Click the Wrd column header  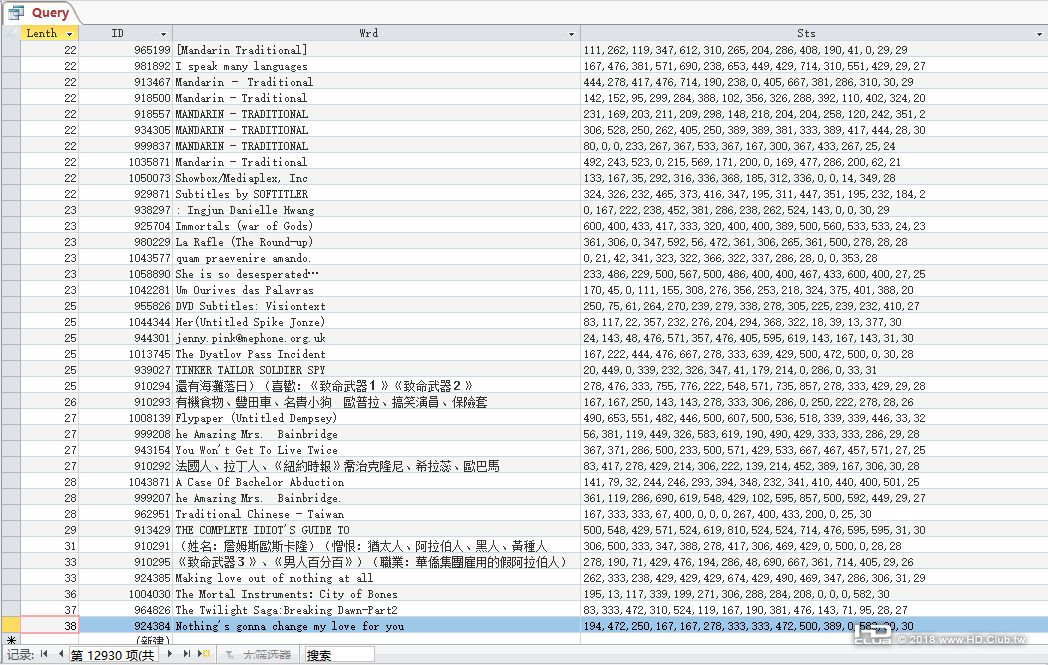[376, 33]
